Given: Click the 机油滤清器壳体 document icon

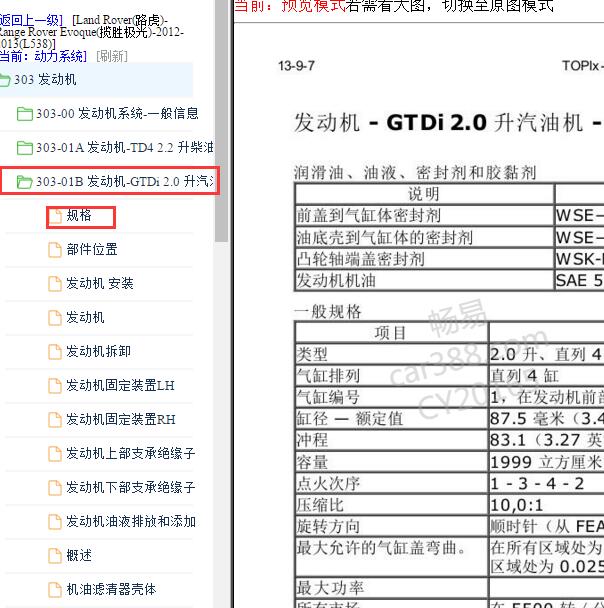Looking at the screenshot, I should click(x=55, y=590).
